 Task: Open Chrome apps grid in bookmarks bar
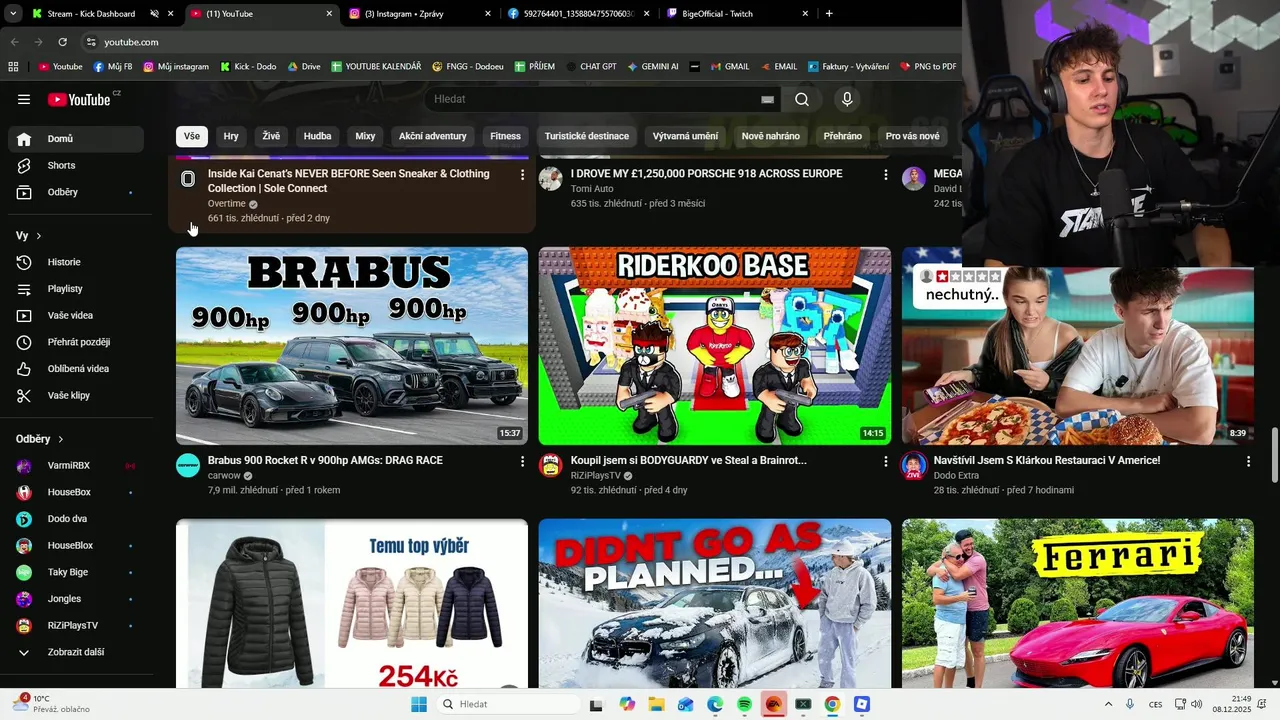13,67
